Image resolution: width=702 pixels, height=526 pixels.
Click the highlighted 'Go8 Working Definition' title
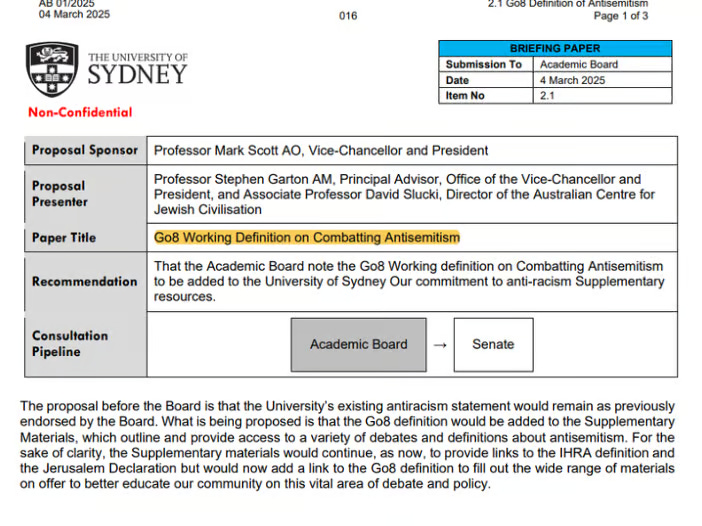click(307, 237)
